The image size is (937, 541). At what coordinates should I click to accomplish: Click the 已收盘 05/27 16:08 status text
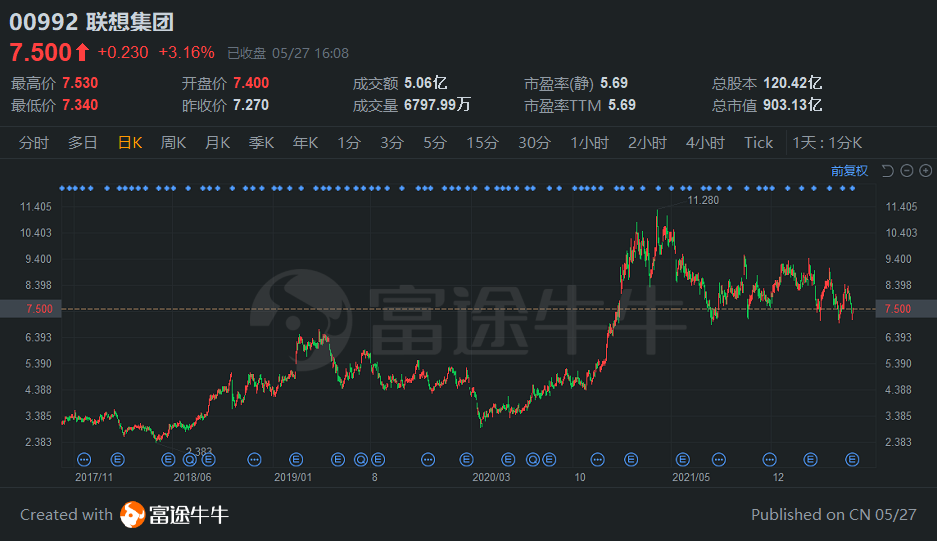click(288, 53)
